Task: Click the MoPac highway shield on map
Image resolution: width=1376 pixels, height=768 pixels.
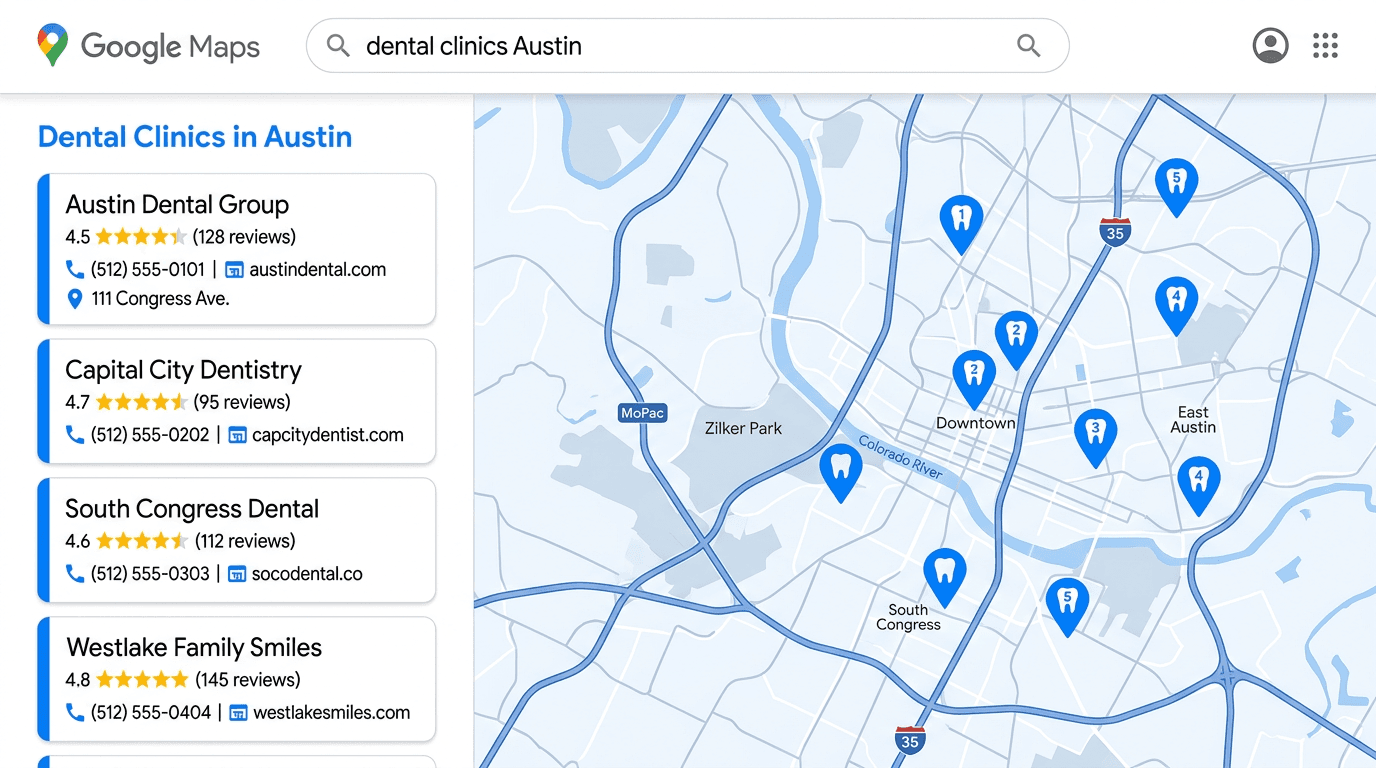Action: [642, 412]
